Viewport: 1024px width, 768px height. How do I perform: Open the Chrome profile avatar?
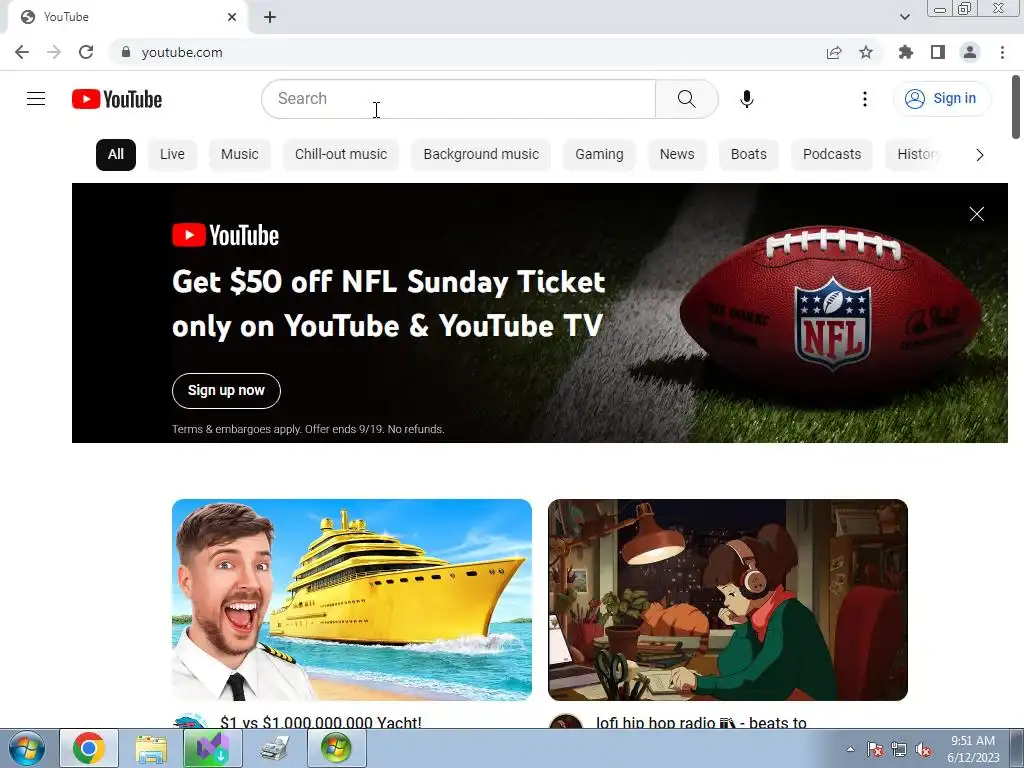point(970,52)
